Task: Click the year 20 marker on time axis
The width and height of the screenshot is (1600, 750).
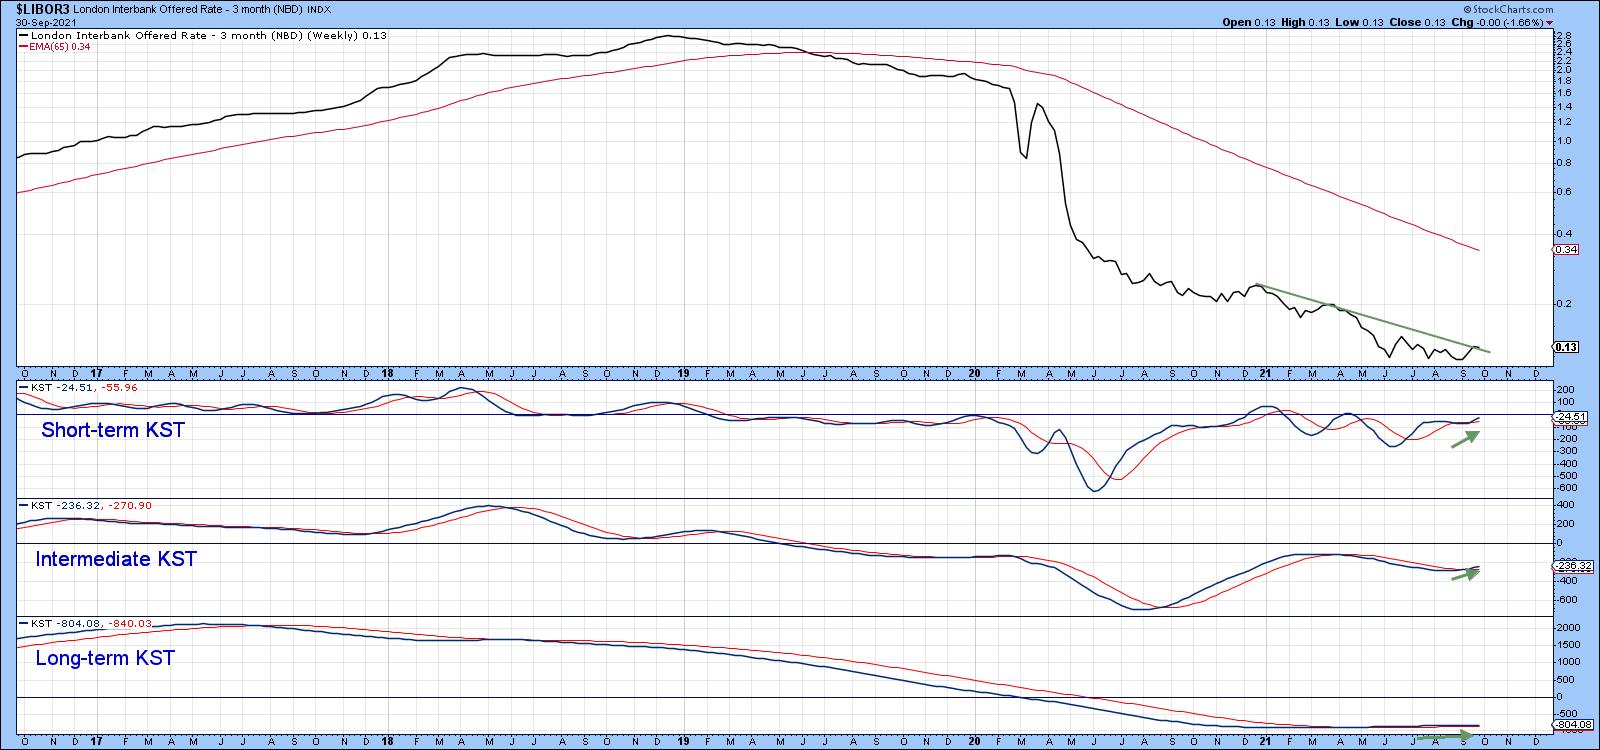Action: pos(975,373)
